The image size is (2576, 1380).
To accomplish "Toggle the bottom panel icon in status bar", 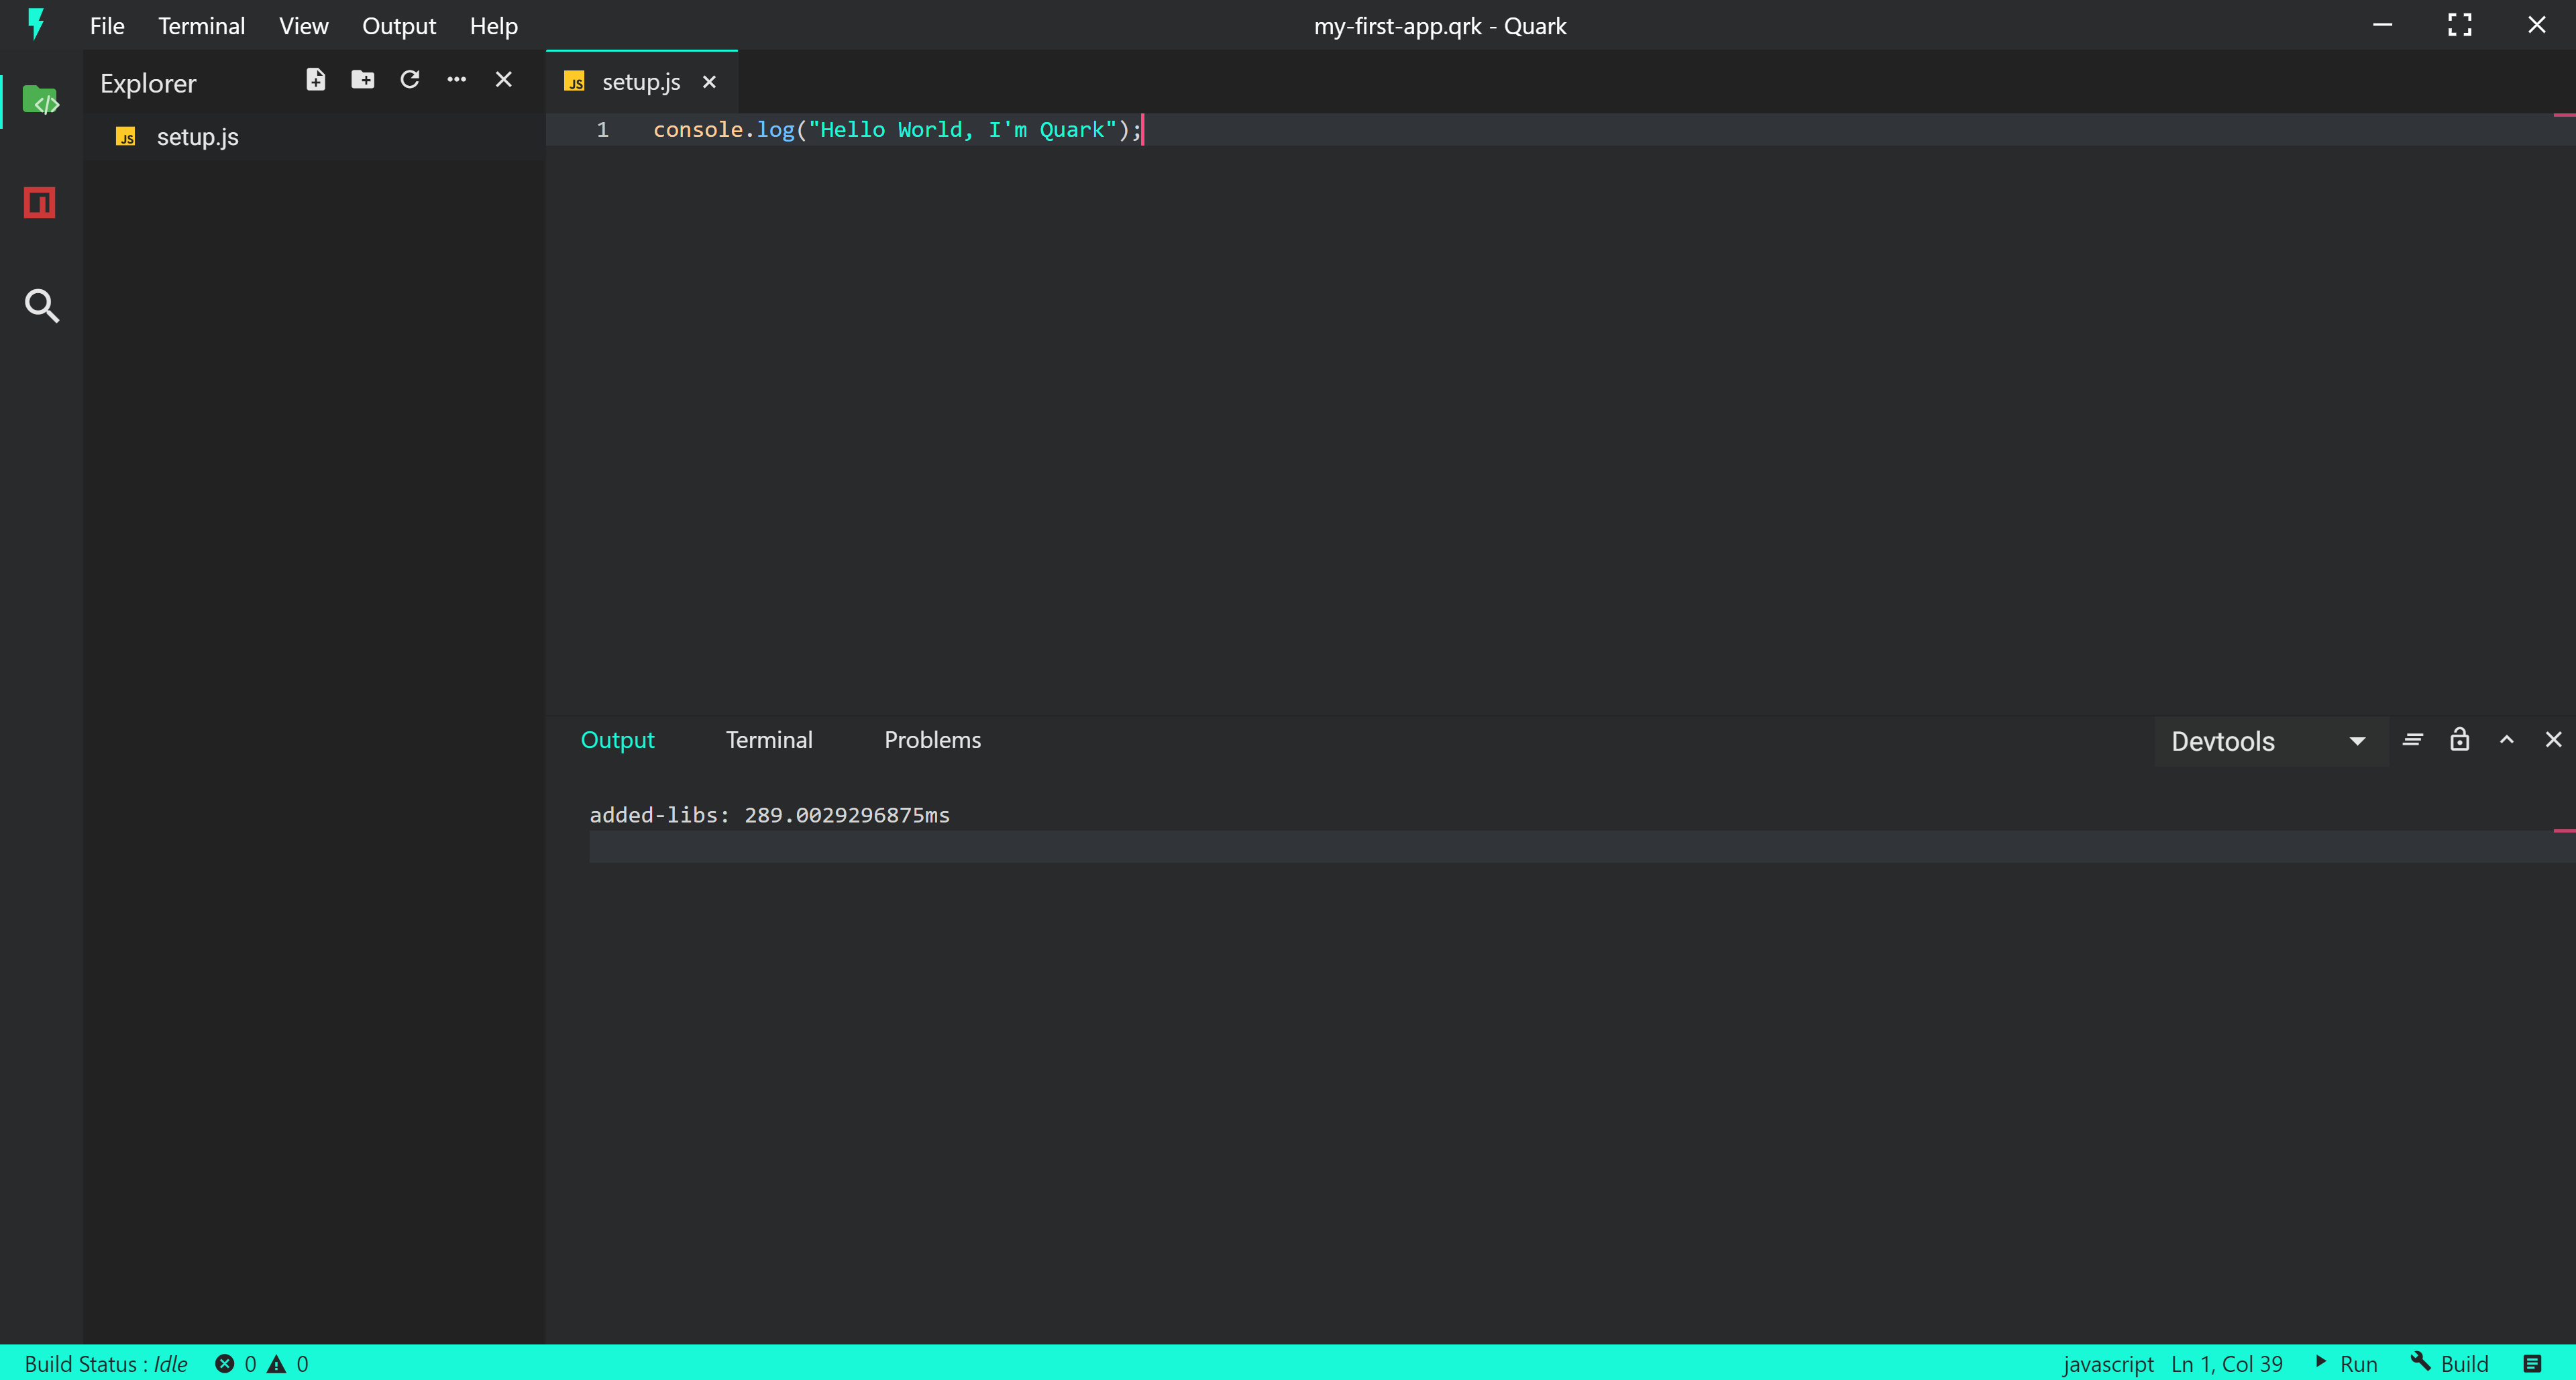I will point(2532,1364).
